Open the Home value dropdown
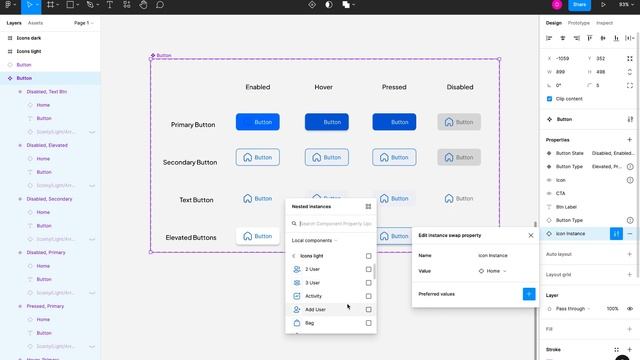The image size is (640, 360). [493, 271]
